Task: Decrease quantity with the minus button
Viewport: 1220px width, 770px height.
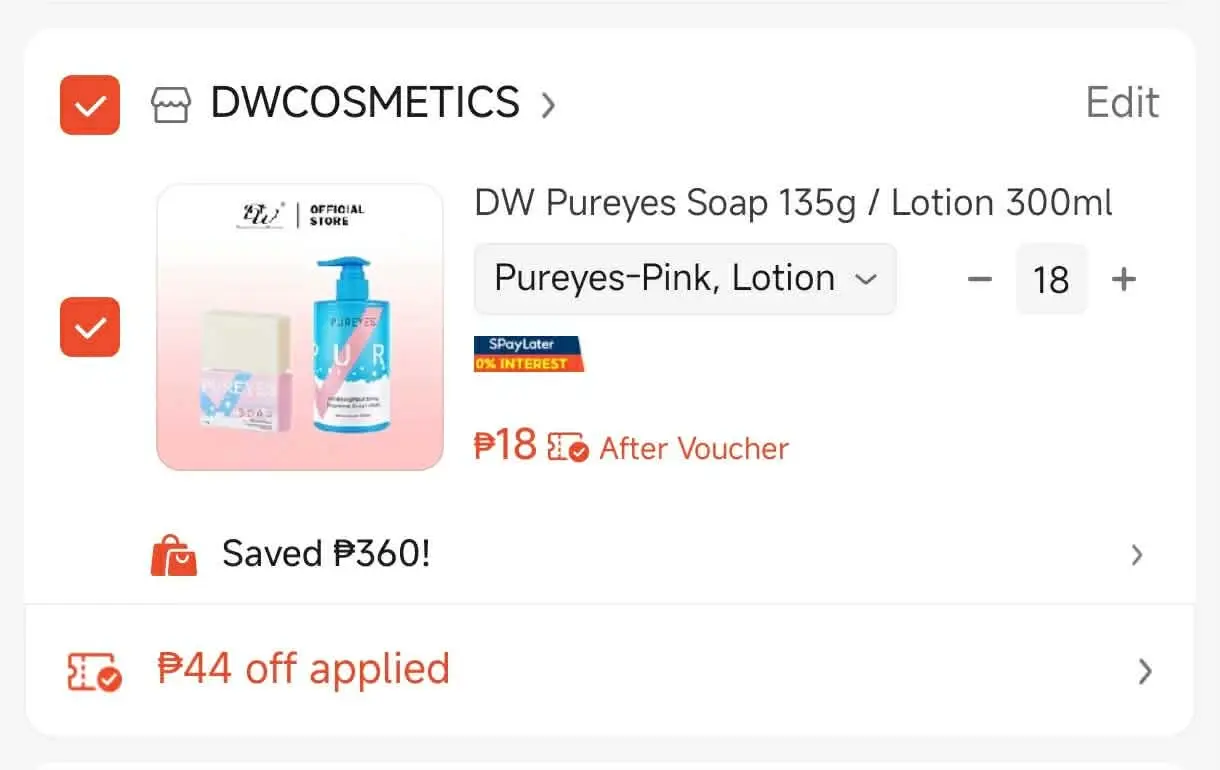Action: 979,279
